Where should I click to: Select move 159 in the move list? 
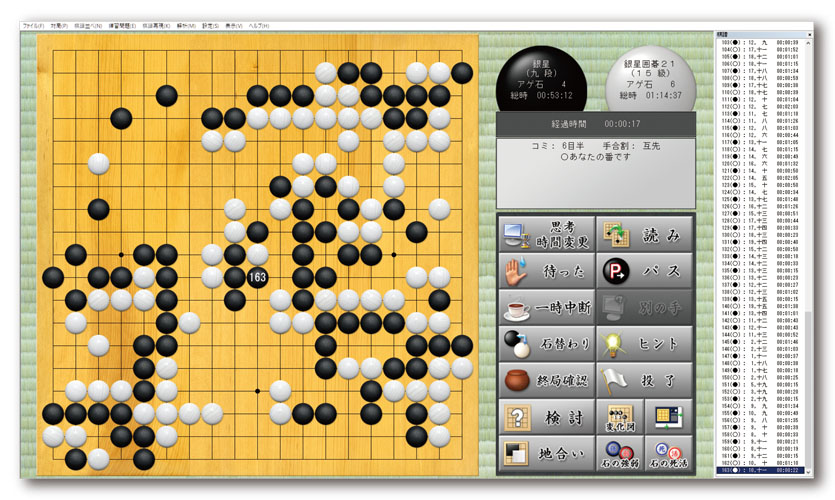pyautogui.click(x=760, y=441)
